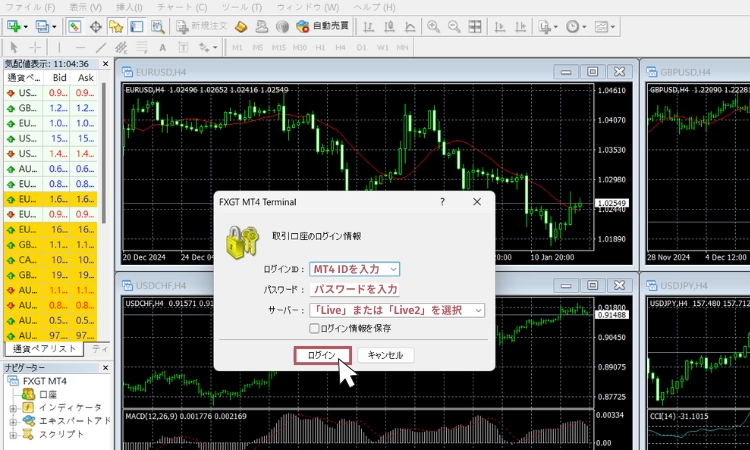Open MetaEditor yellow book icon
Viewport: 750px width, 450px height.
(241, 26)
